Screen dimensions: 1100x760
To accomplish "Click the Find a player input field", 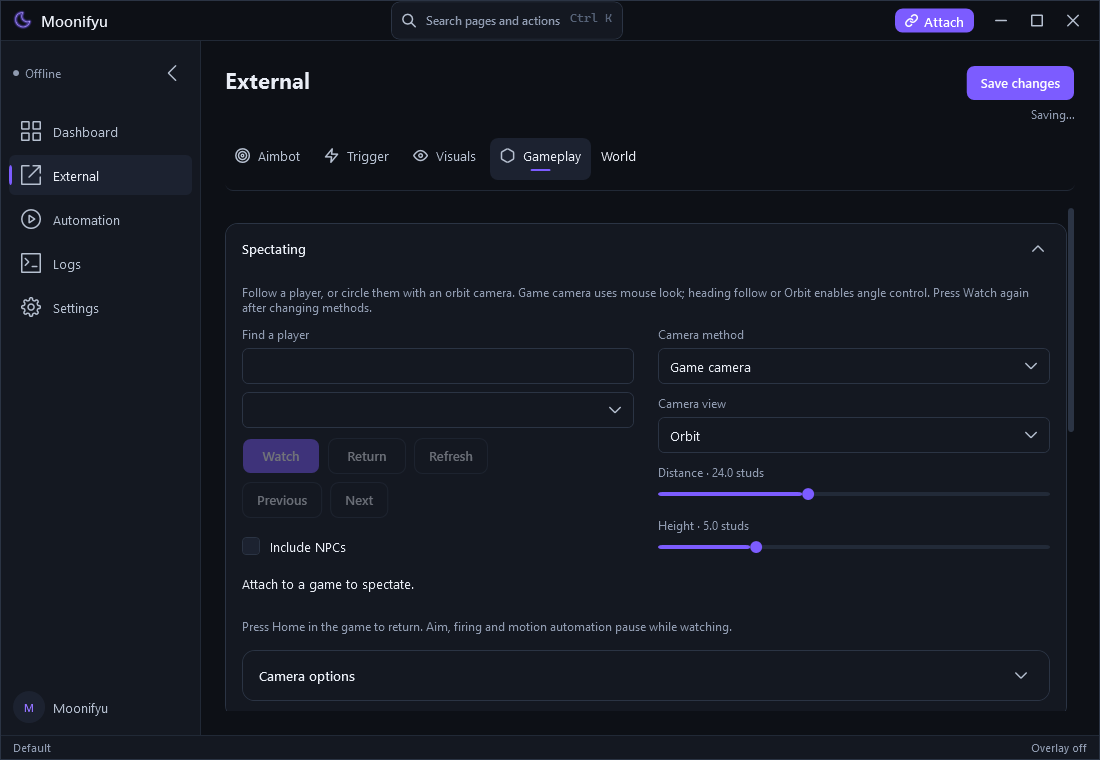I will point(438,366).
